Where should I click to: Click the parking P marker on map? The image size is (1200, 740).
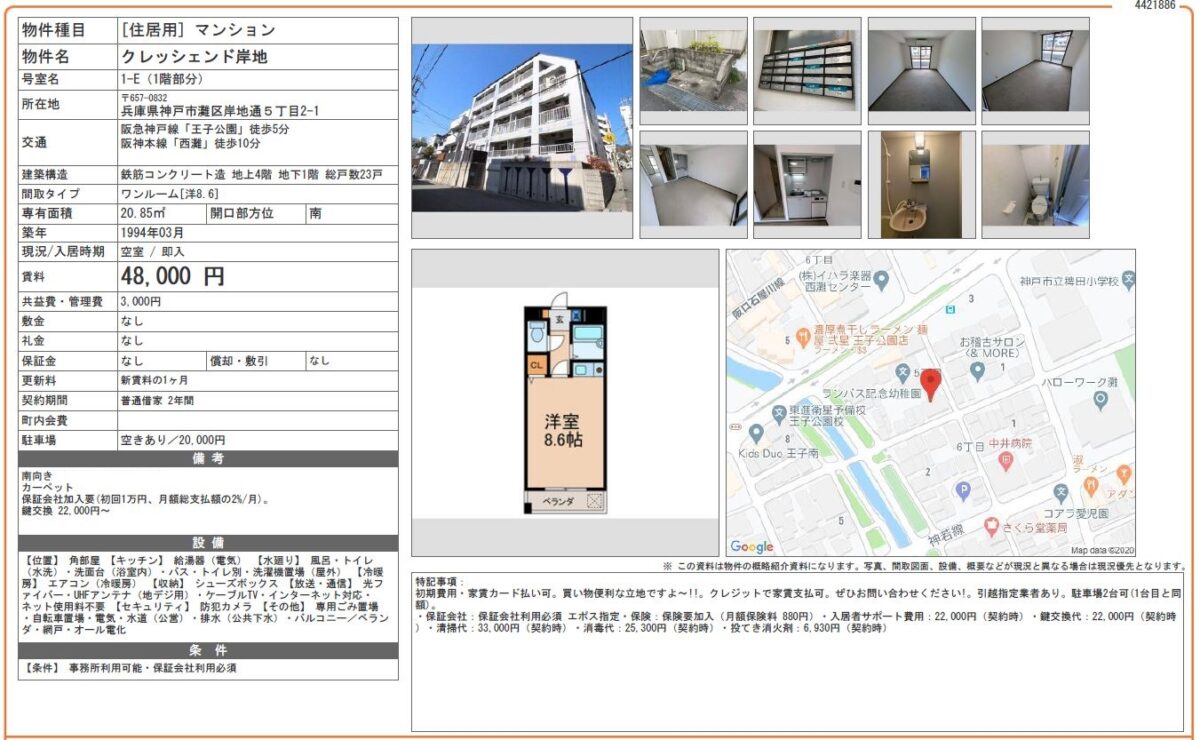coord(963,490)
